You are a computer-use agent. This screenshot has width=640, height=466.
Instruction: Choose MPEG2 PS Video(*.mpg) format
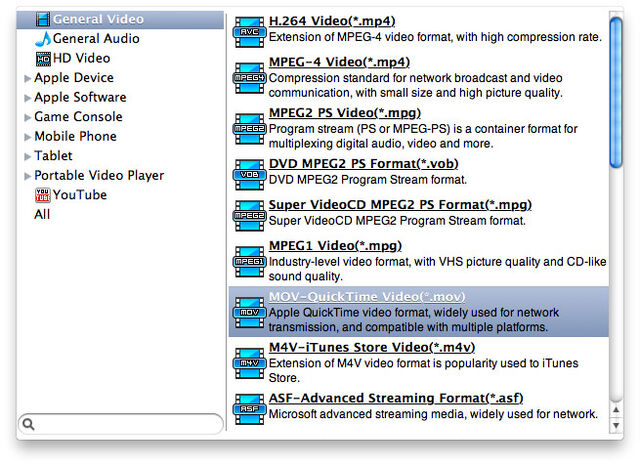[x=345, y=113]
